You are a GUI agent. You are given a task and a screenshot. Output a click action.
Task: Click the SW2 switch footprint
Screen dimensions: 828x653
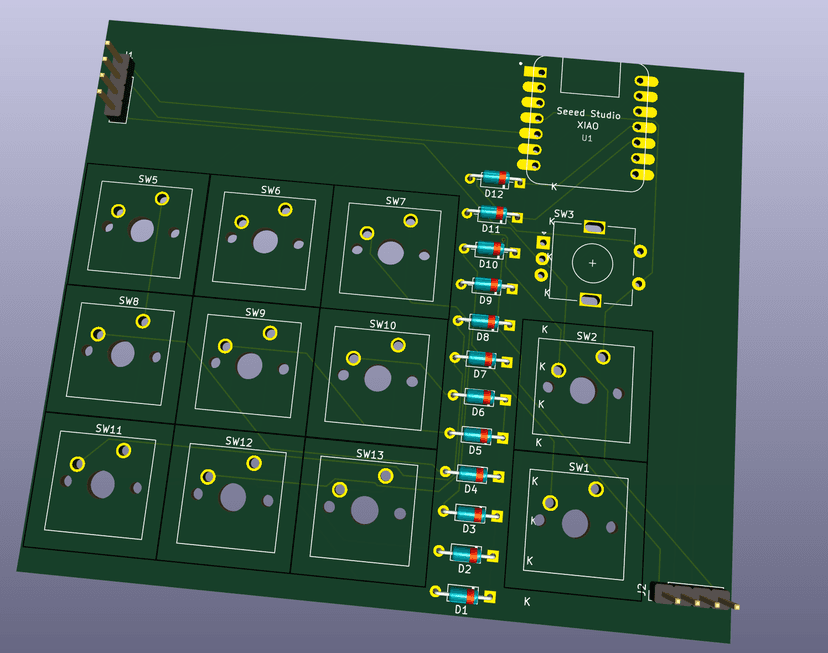pyautogui.click(x=582, y=390)
